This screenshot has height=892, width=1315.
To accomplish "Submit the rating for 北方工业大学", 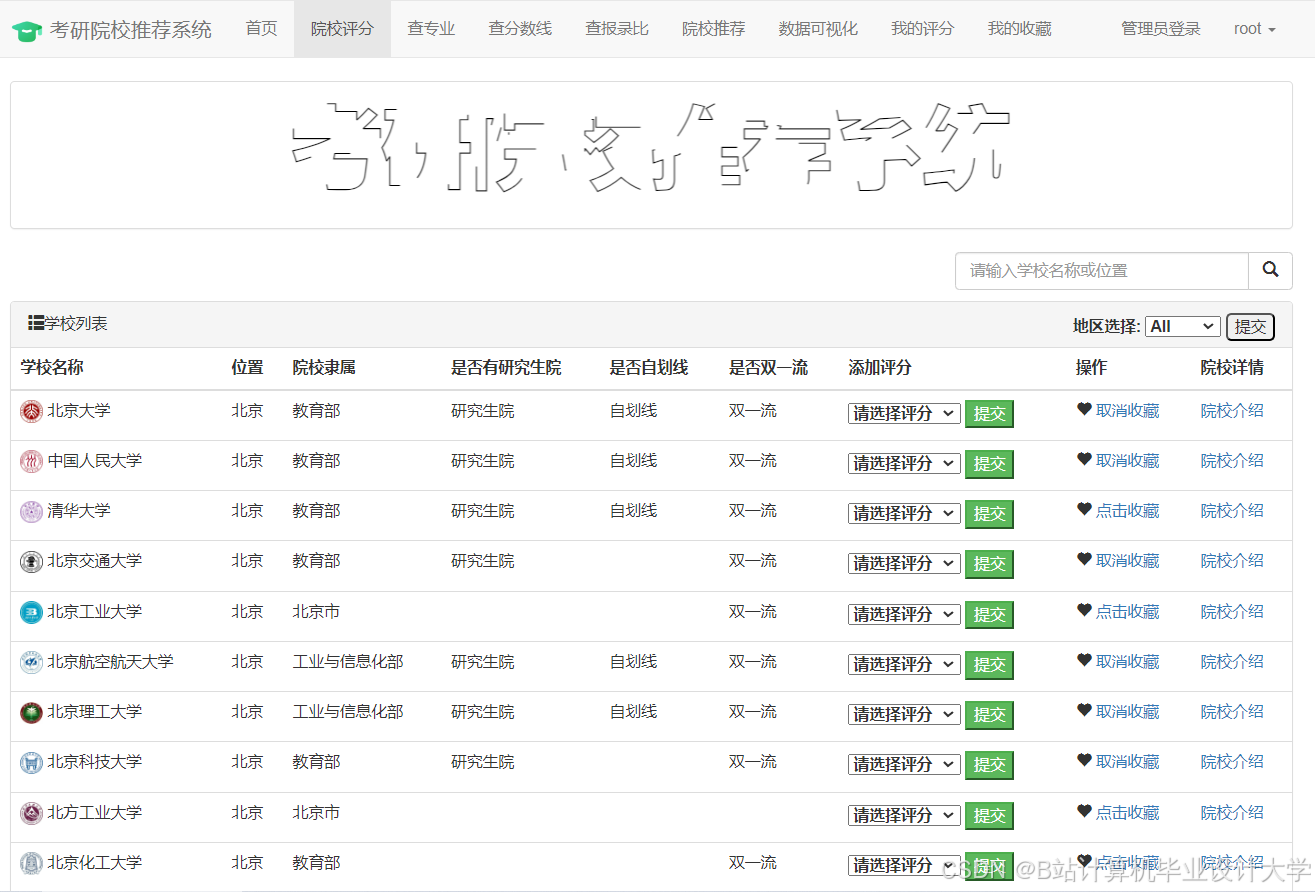I will 990,815.
